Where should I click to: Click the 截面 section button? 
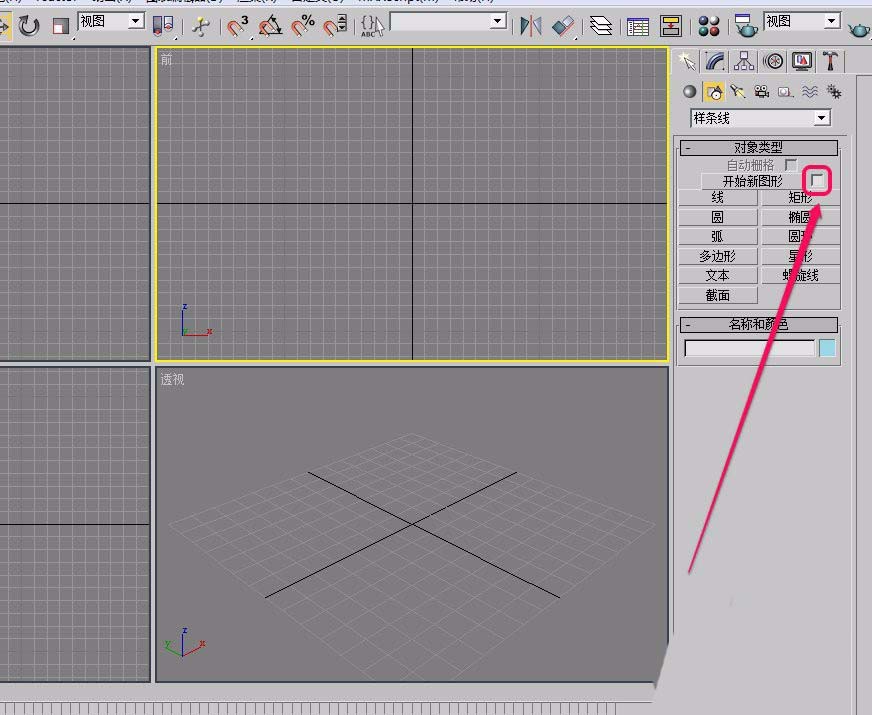[x=717, y=295]
